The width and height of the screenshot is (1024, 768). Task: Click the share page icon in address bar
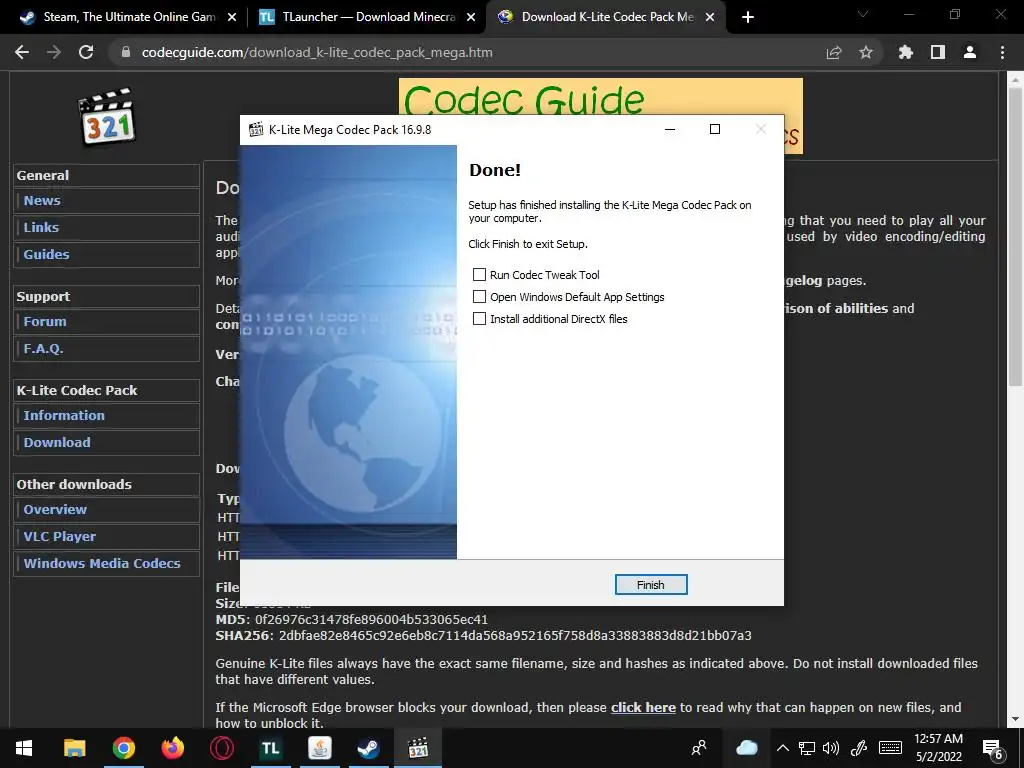[x=834, y=52]
